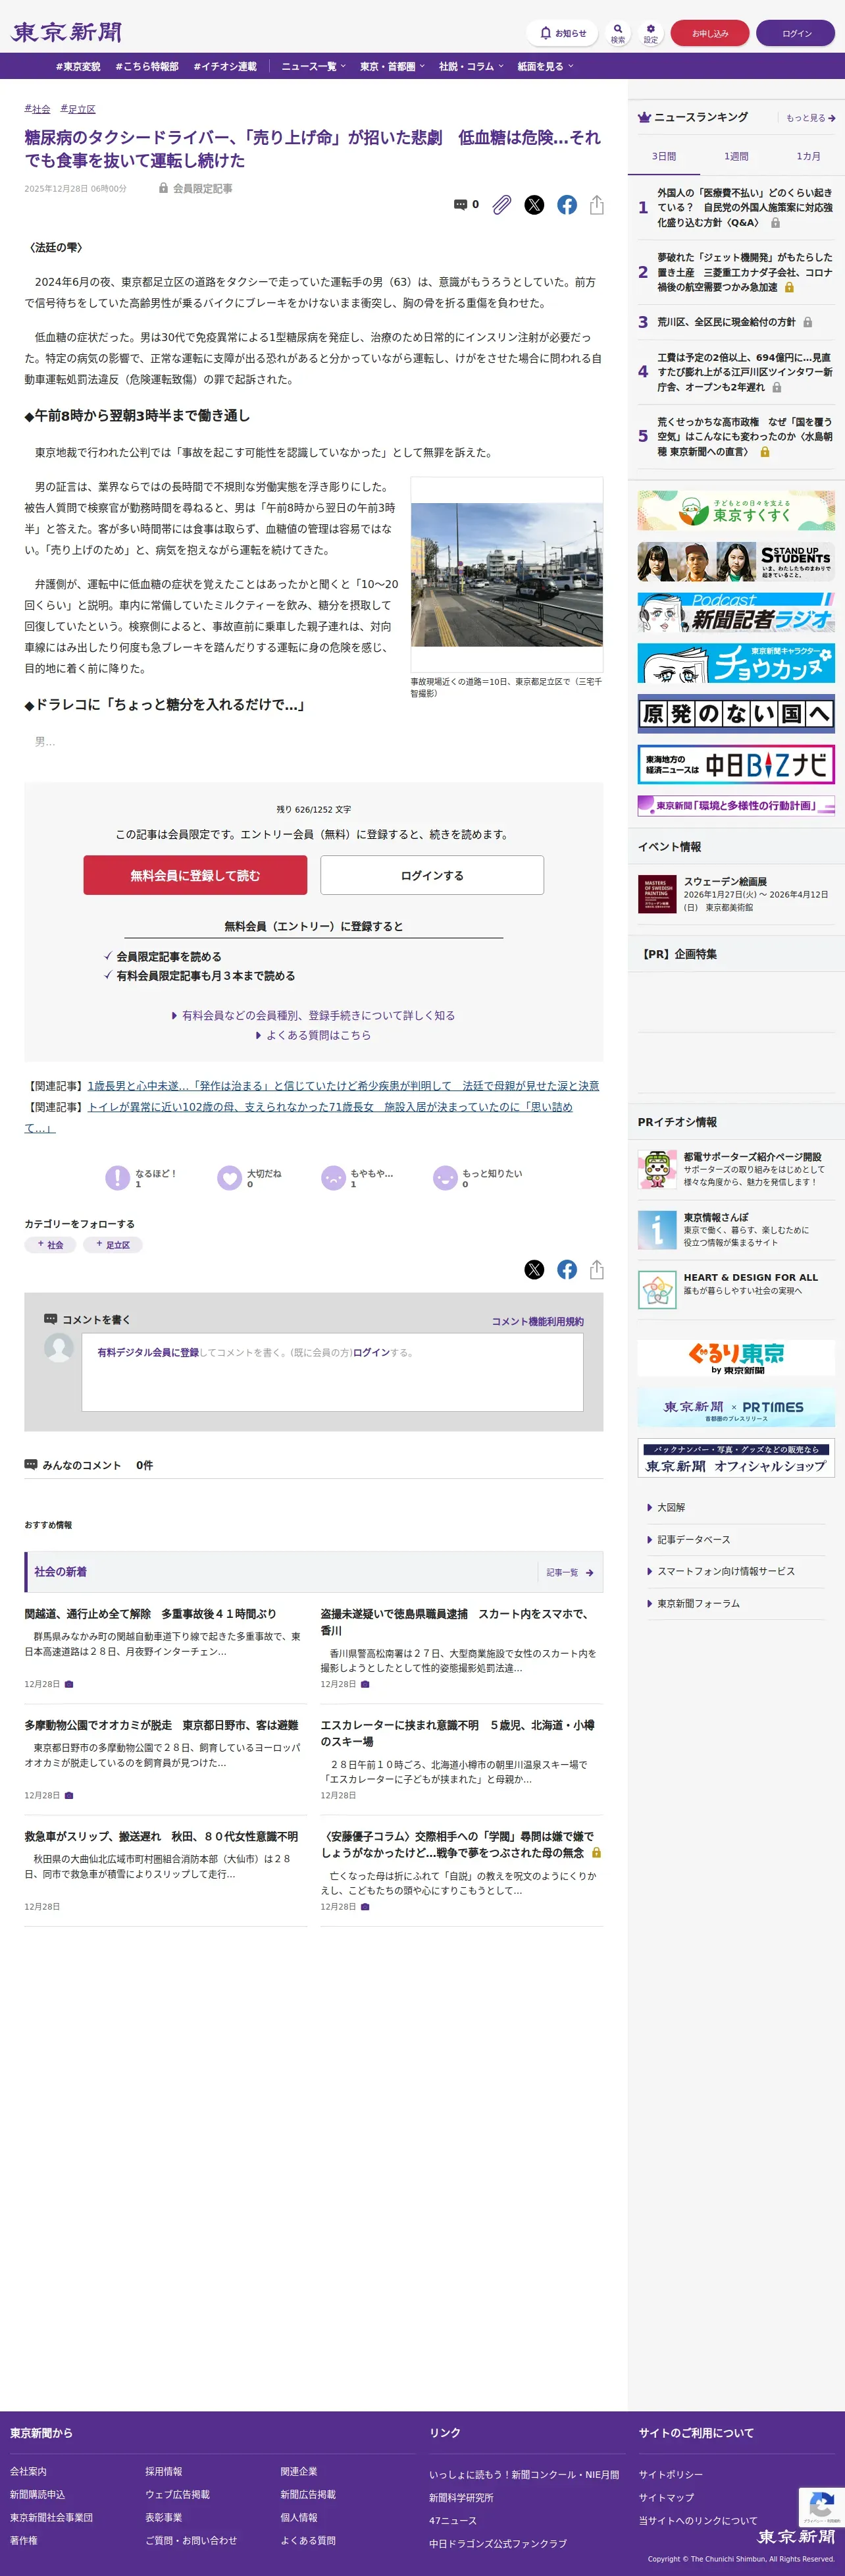This screenshot has width=845, height=2576.
Task: Follow the 足立区 category
Action: [x=113, y=1245]
